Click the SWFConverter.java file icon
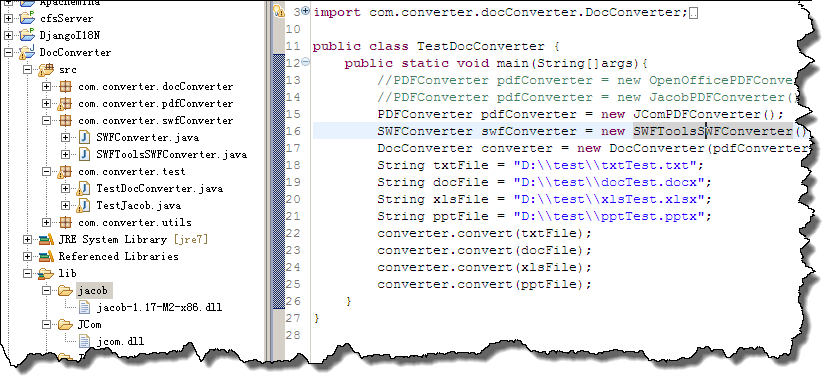839x387 pixels. coord(84,138)
